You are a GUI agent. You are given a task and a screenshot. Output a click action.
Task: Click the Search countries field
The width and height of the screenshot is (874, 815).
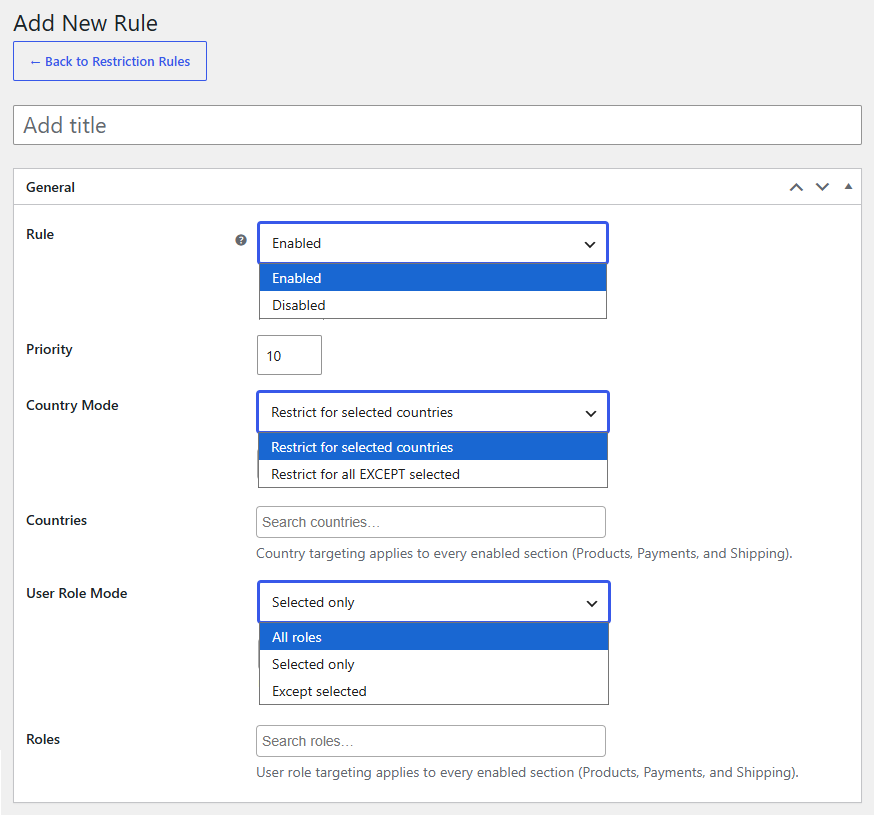coord(430,522)
